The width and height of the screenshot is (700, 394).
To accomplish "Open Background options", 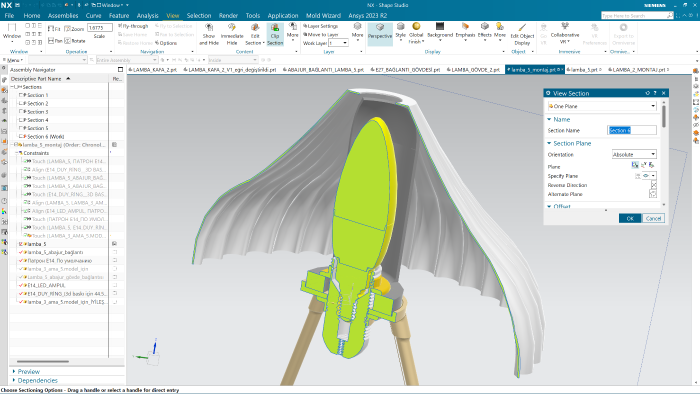I will pyautogui.click(x=440, y=31).
